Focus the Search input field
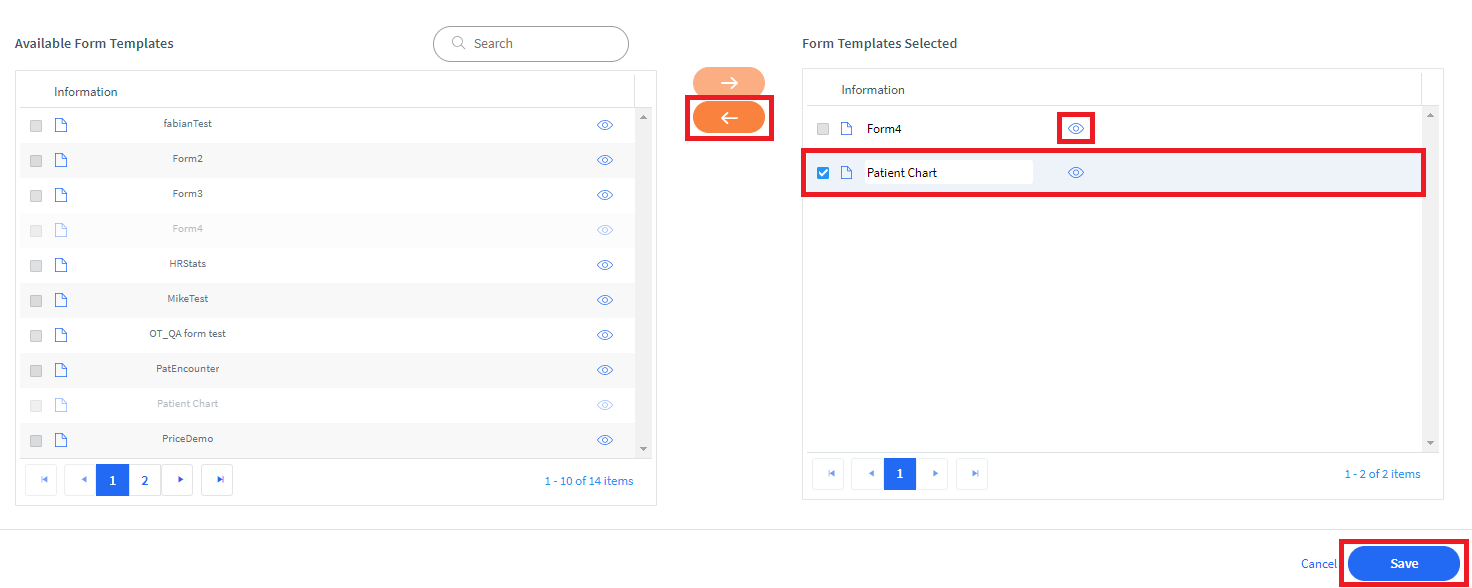This screenshot has width=1472, height=588. (x=531, y=44)
